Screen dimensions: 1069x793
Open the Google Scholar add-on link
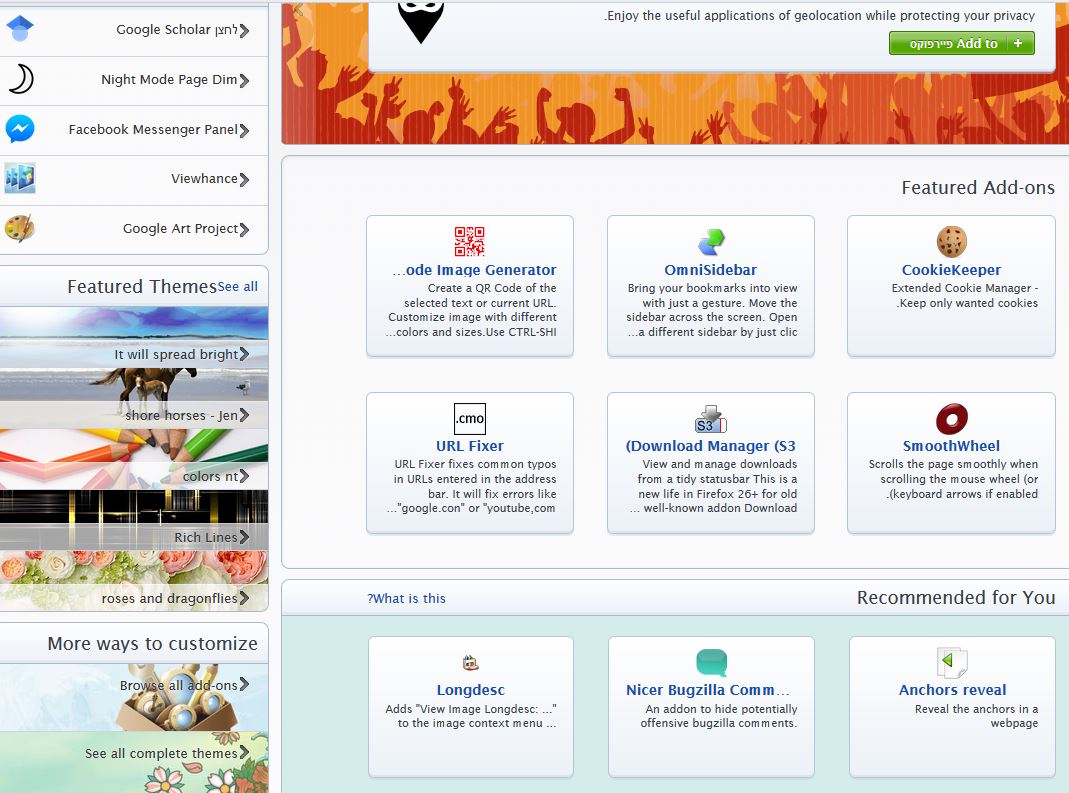(x=177, y=29)
